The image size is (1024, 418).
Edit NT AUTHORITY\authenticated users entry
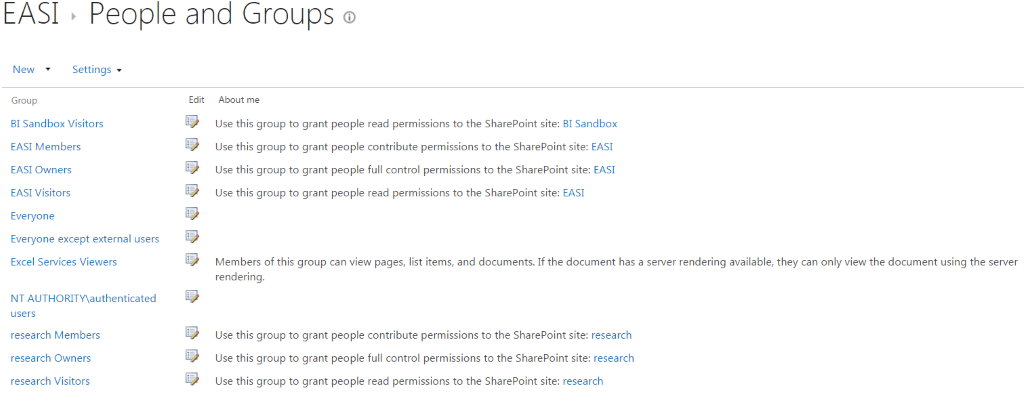point(191,296)
